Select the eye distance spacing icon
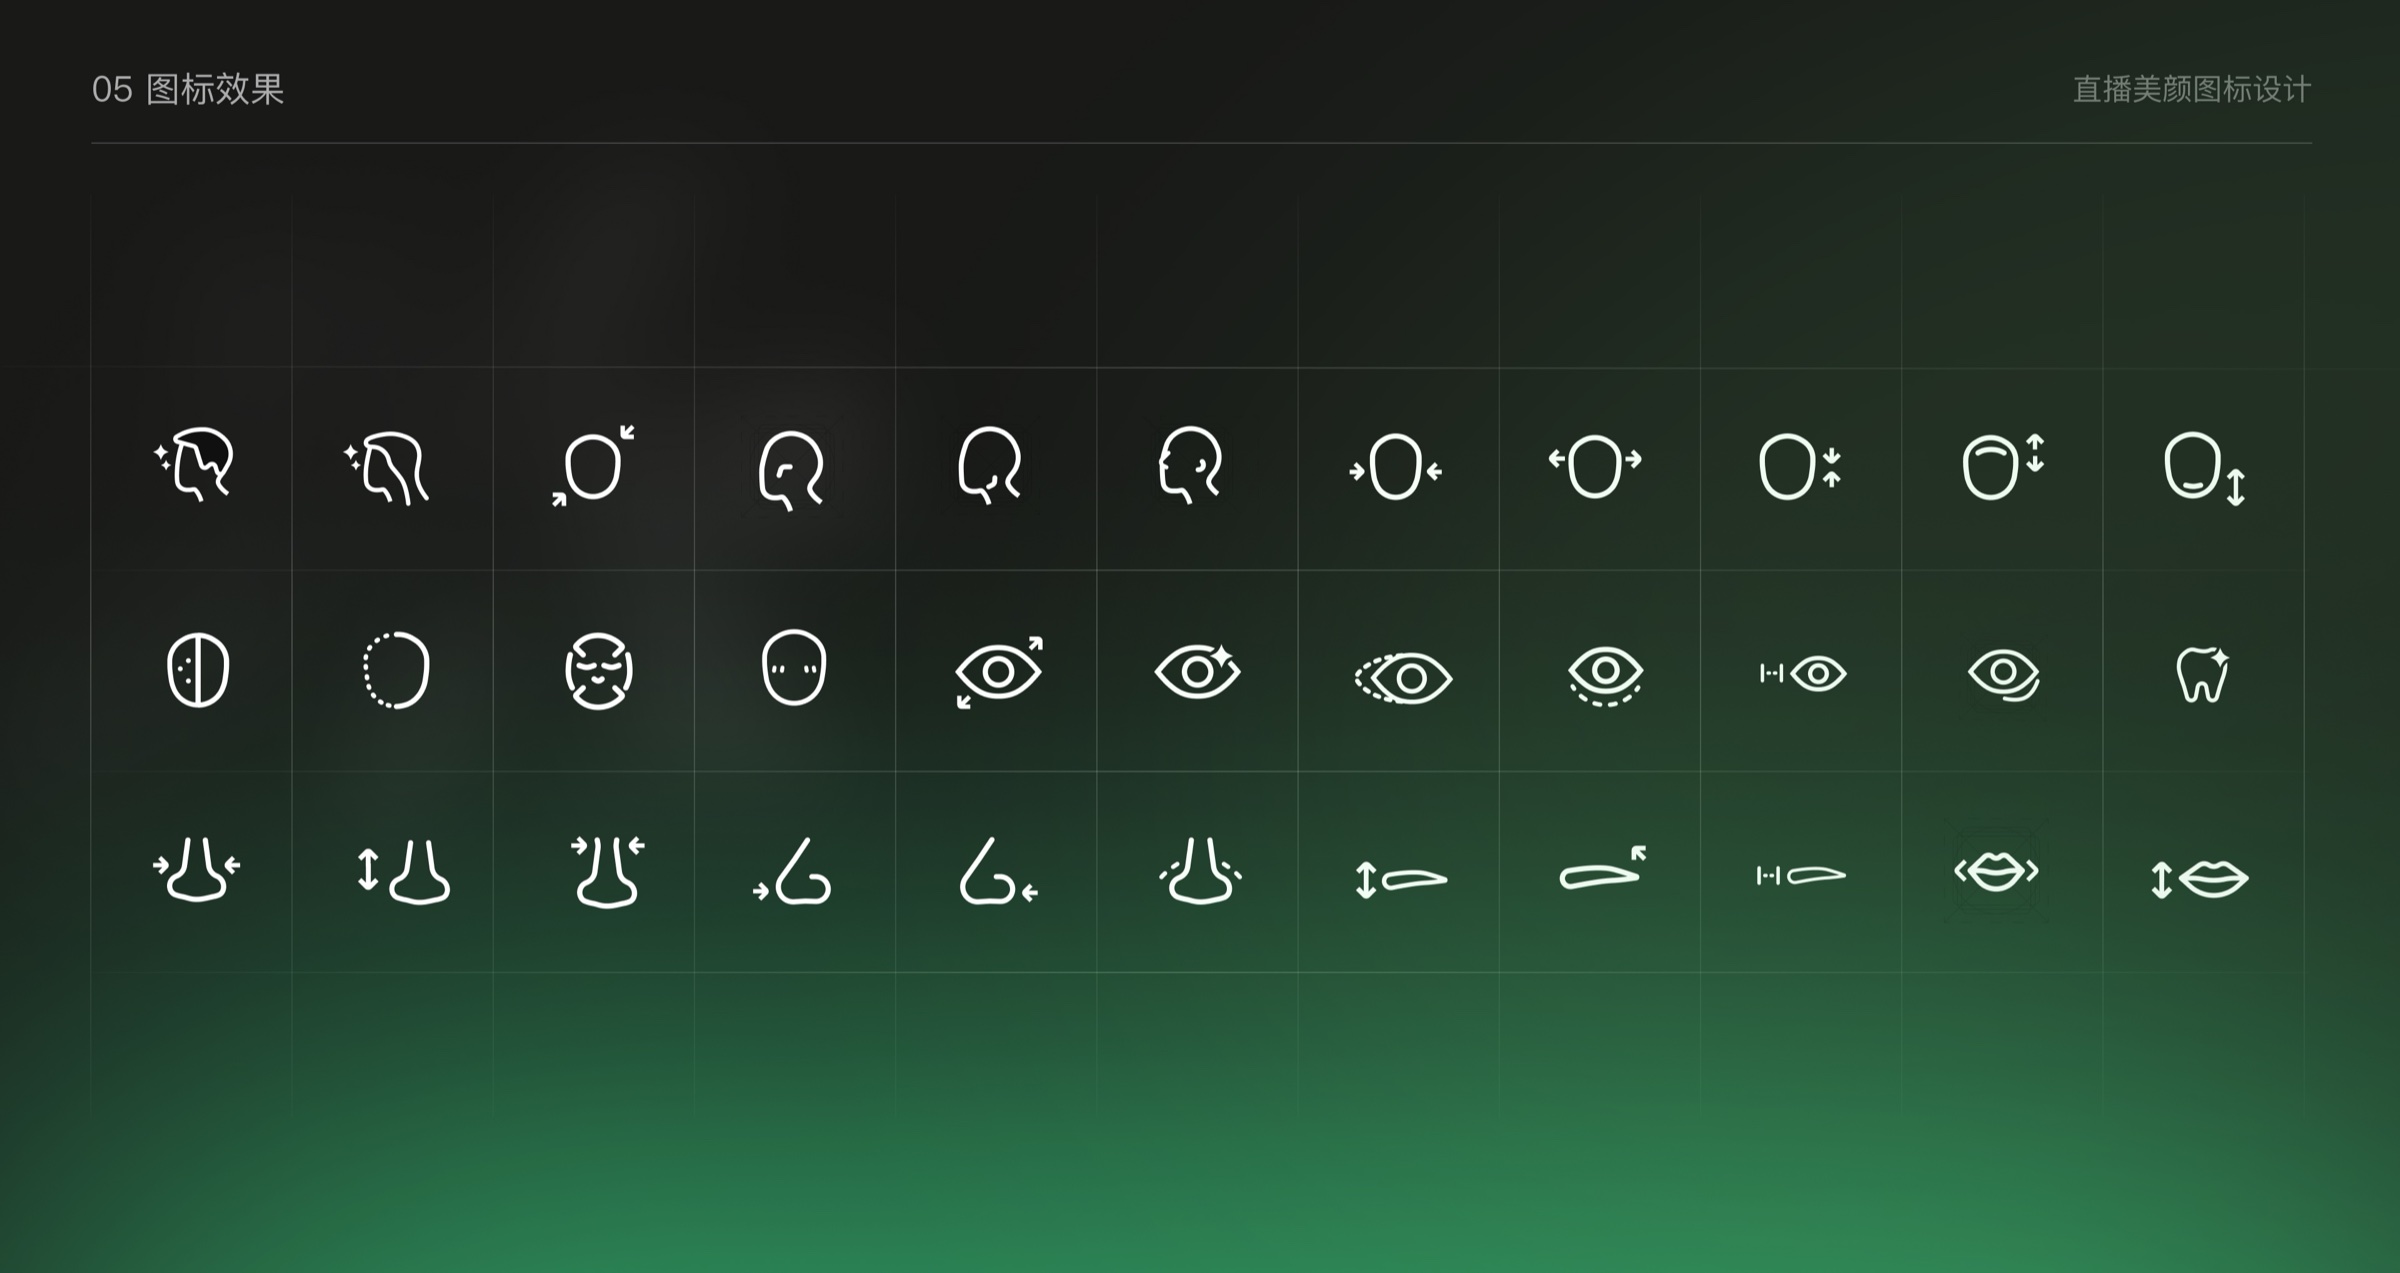Screen dimensions: 2400x1273 click(x=1803, y=673)
